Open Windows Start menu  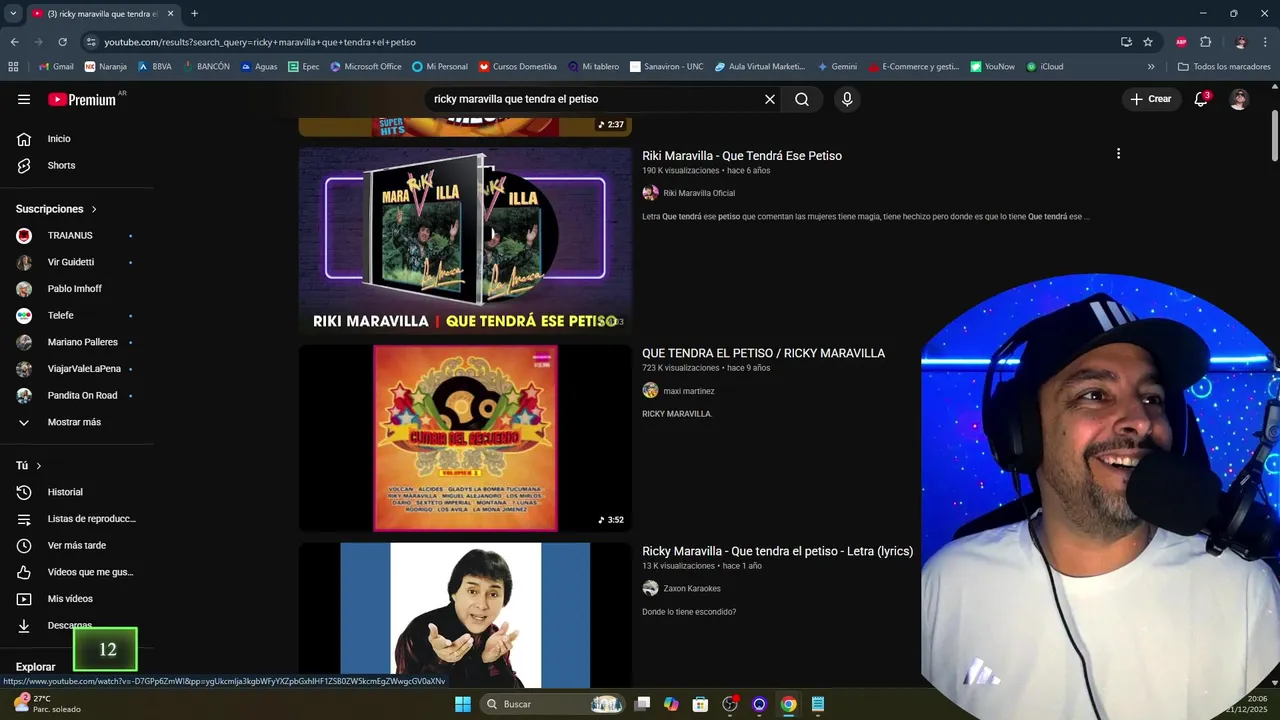click(x=463, y=704)
